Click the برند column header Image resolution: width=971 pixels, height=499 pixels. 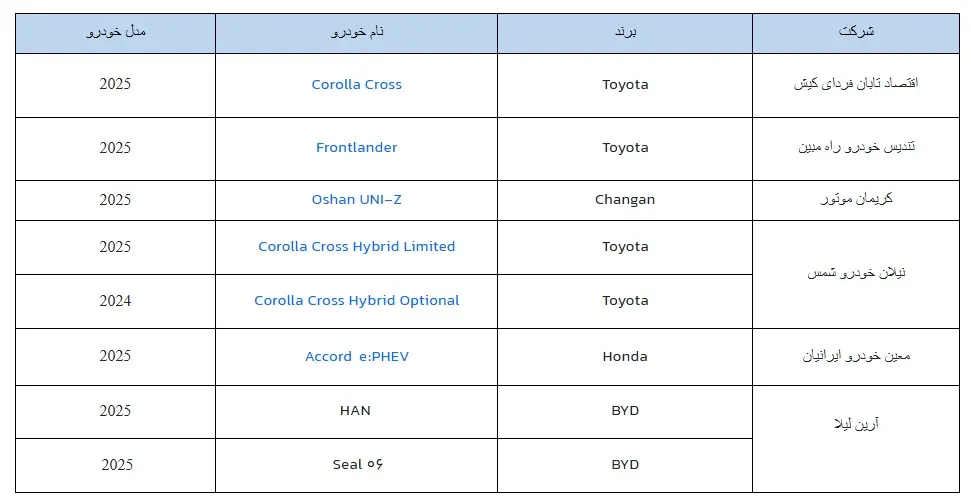click(x=625, y=33)
